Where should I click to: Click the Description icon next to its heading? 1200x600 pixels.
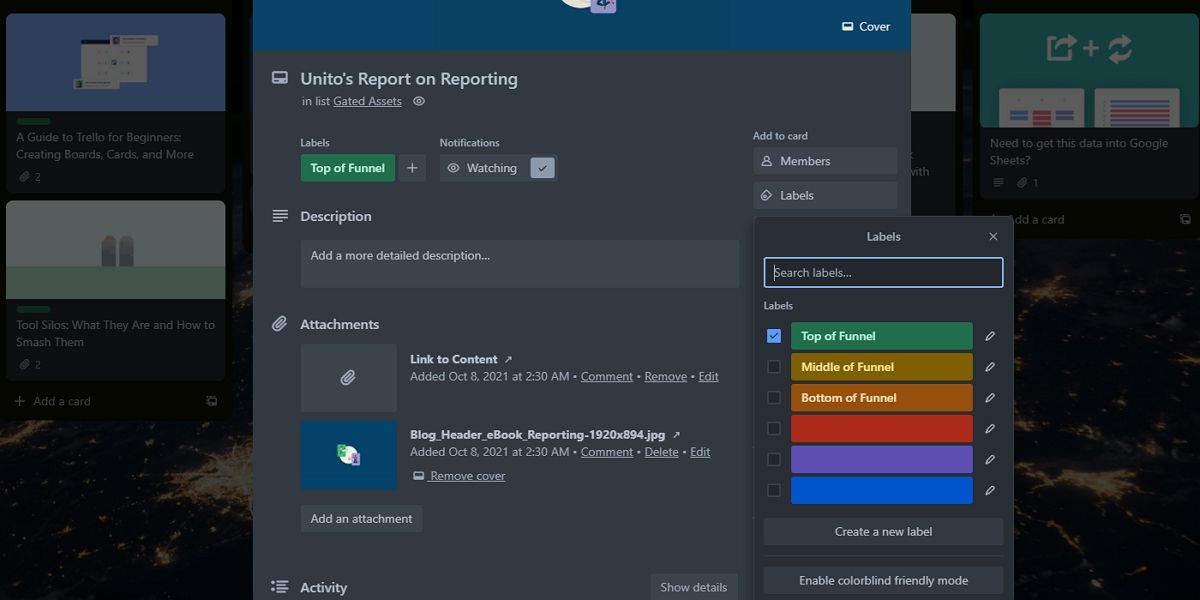[280, 216]
